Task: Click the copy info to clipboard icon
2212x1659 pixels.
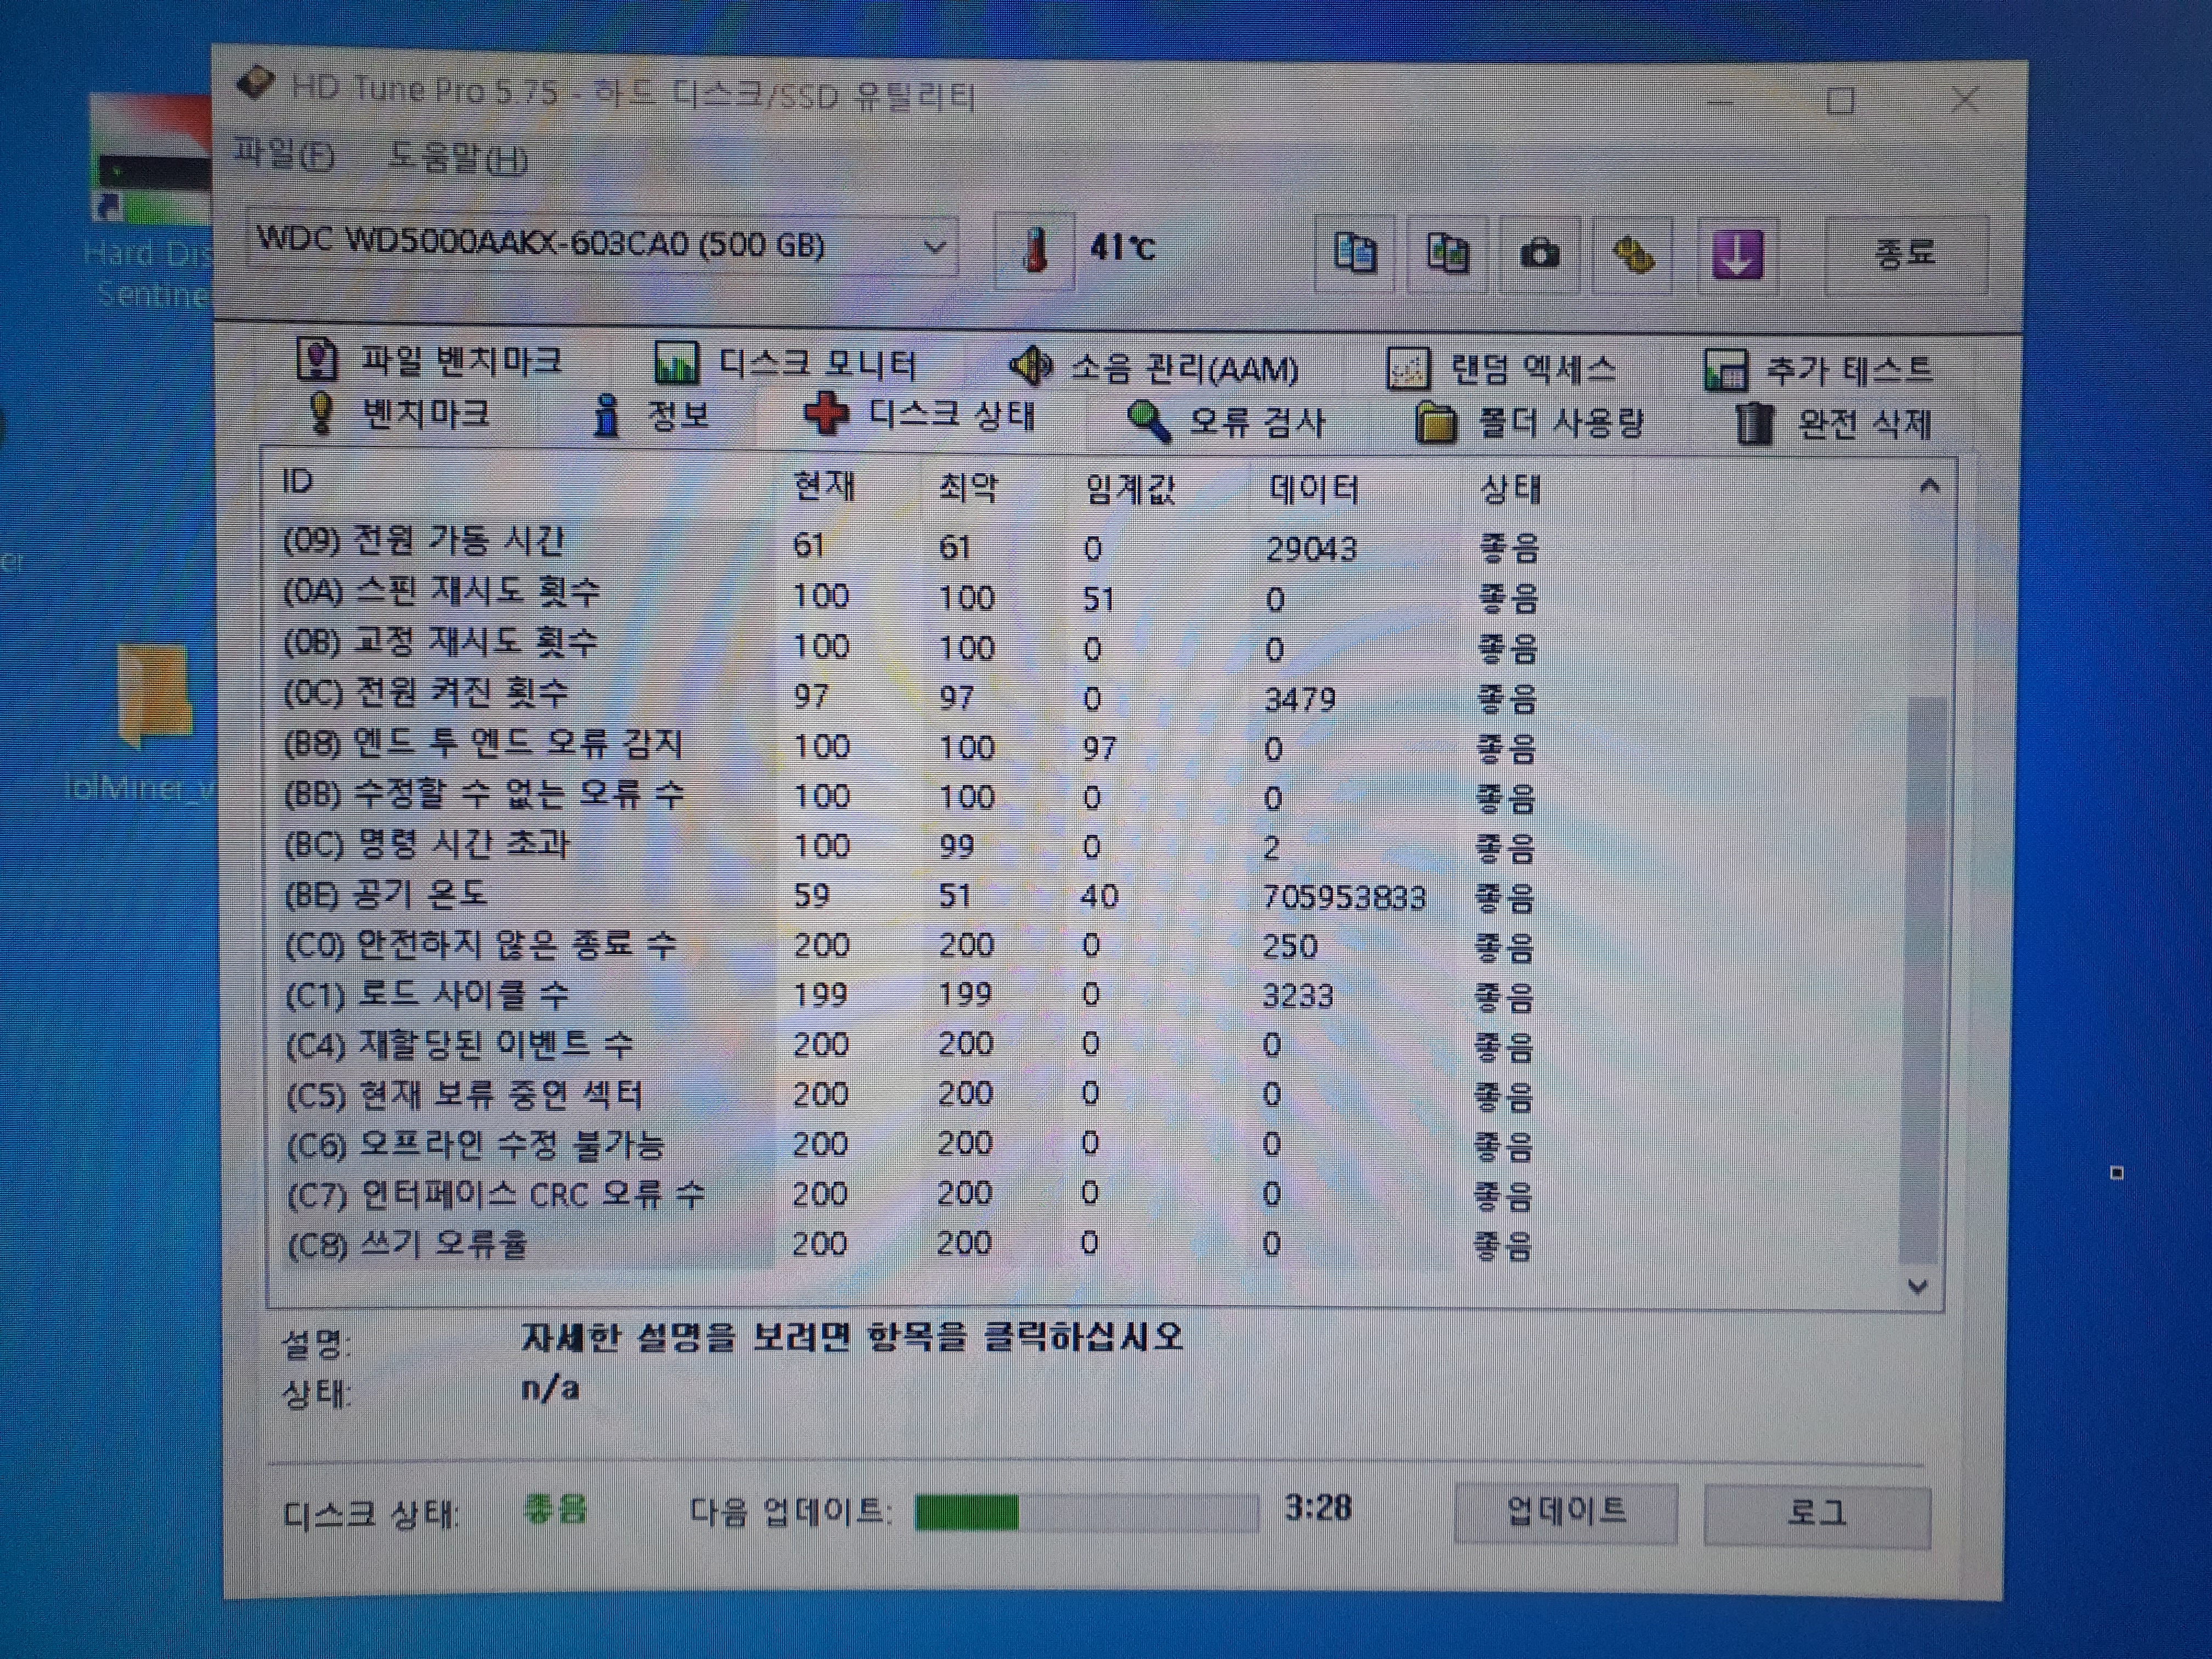Action: point(1354,253)
